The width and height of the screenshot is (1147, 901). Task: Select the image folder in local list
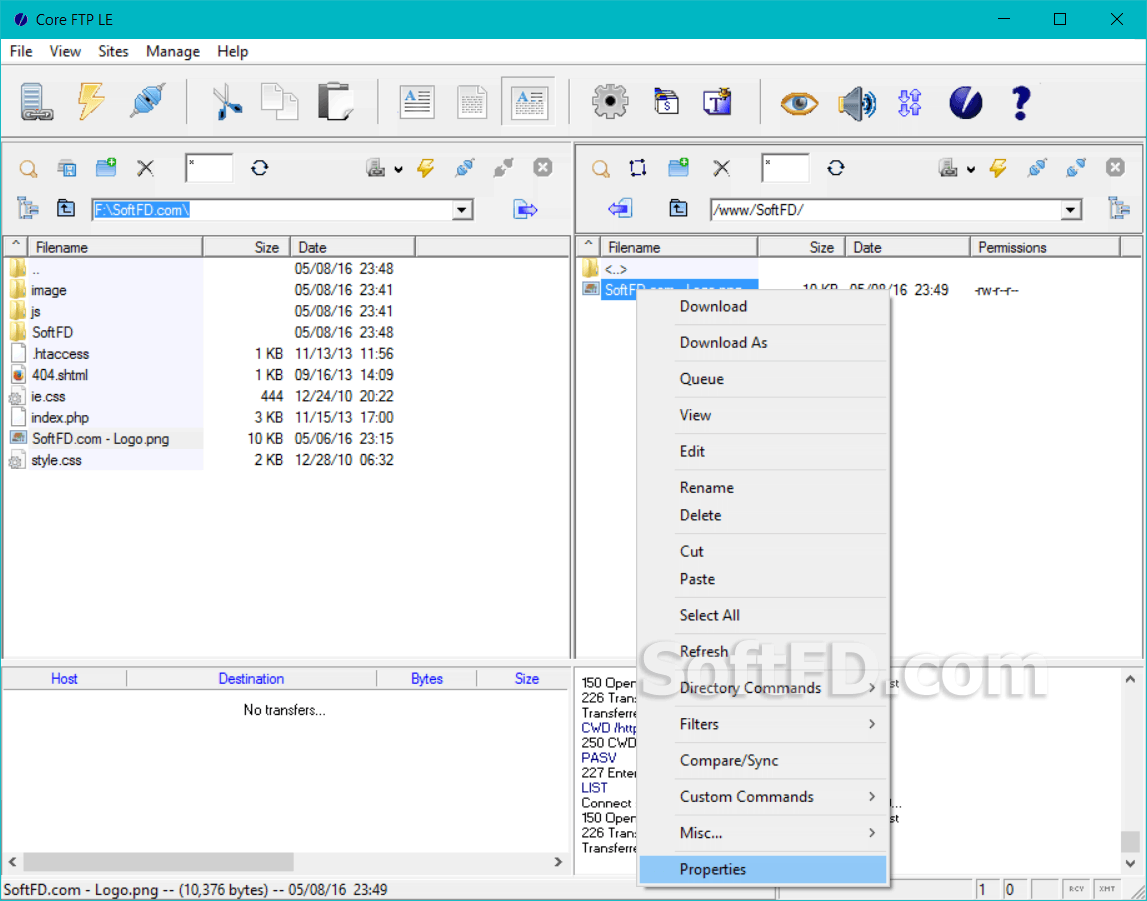pyautogui.click(x=48, y=290)
